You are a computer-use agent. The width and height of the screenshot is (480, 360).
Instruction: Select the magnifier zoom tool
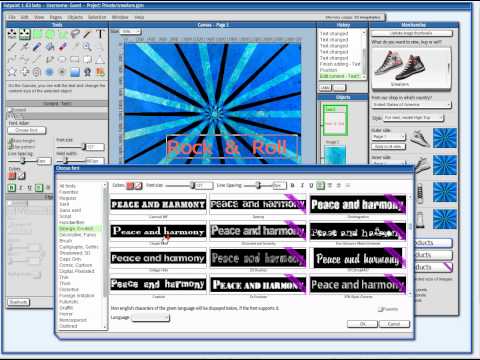(87, 47)
